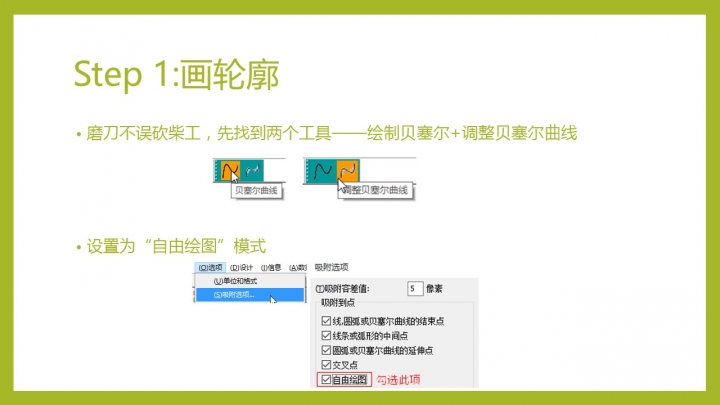Toggle the 线条或弧形的中间点 checkbox
This screenshot has height=405, width=720.
click(x=326, y=336)
